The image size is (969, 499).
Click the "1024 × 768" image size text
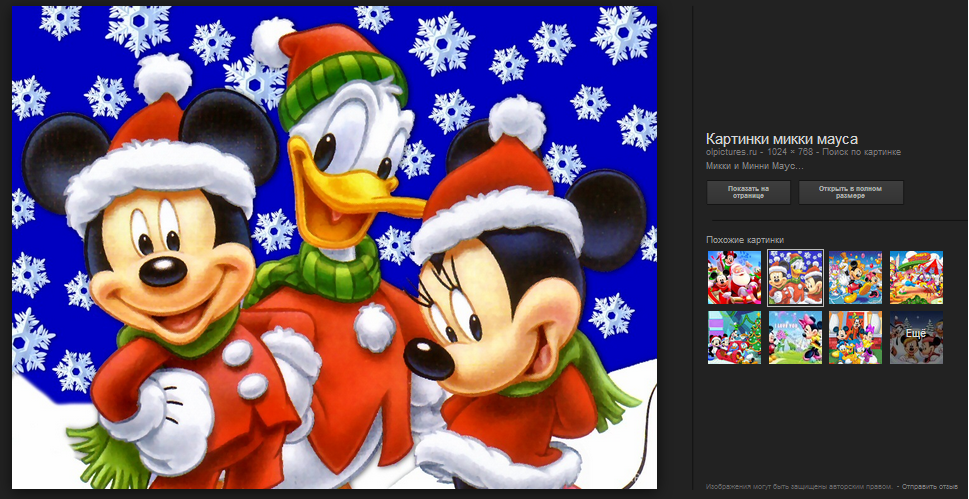[790, 152]
